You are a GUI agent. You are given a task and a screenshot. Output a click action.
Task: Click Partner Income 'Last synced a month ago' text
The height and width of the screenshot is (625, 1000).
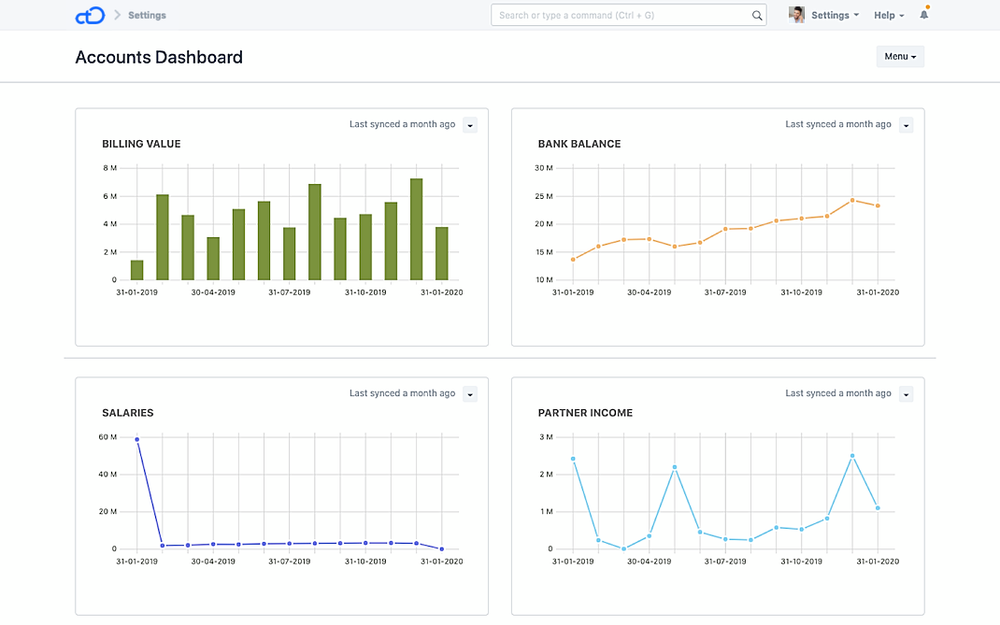838,393
